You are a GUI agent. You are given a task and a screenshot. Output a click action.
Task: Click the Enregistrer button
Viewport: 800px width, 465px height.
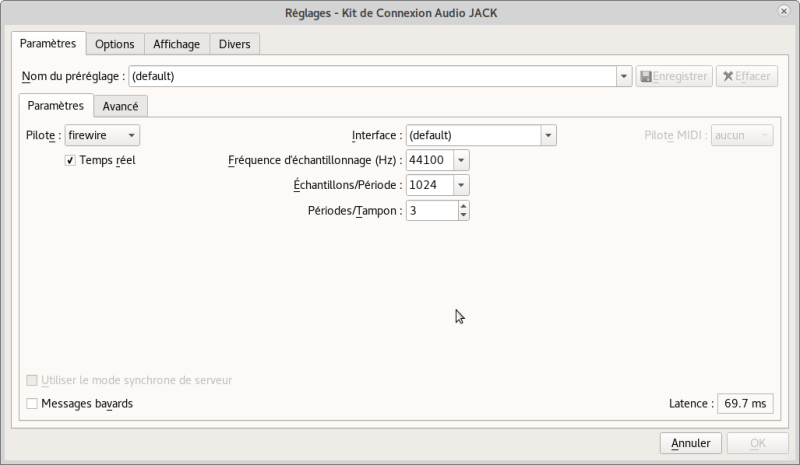pyautogui.click(x=673, y=76)
